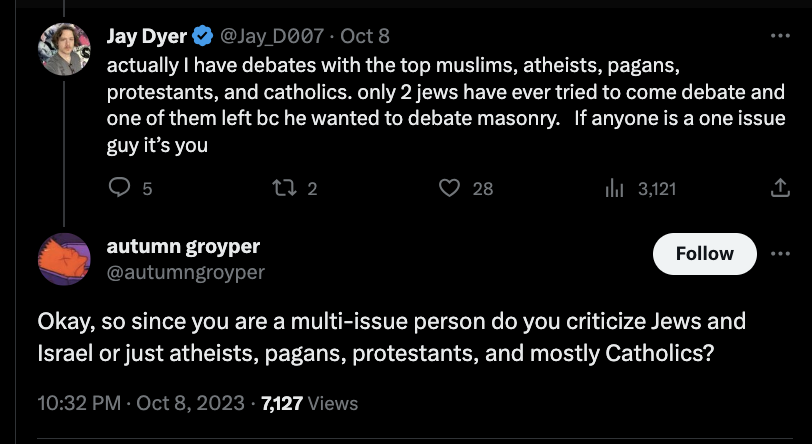The width and height of the screenshot is (812, 444).
Task: Like Jay Dyer's tweet with the heart icon
Action: pyautogui.click(x=449, y=188)
